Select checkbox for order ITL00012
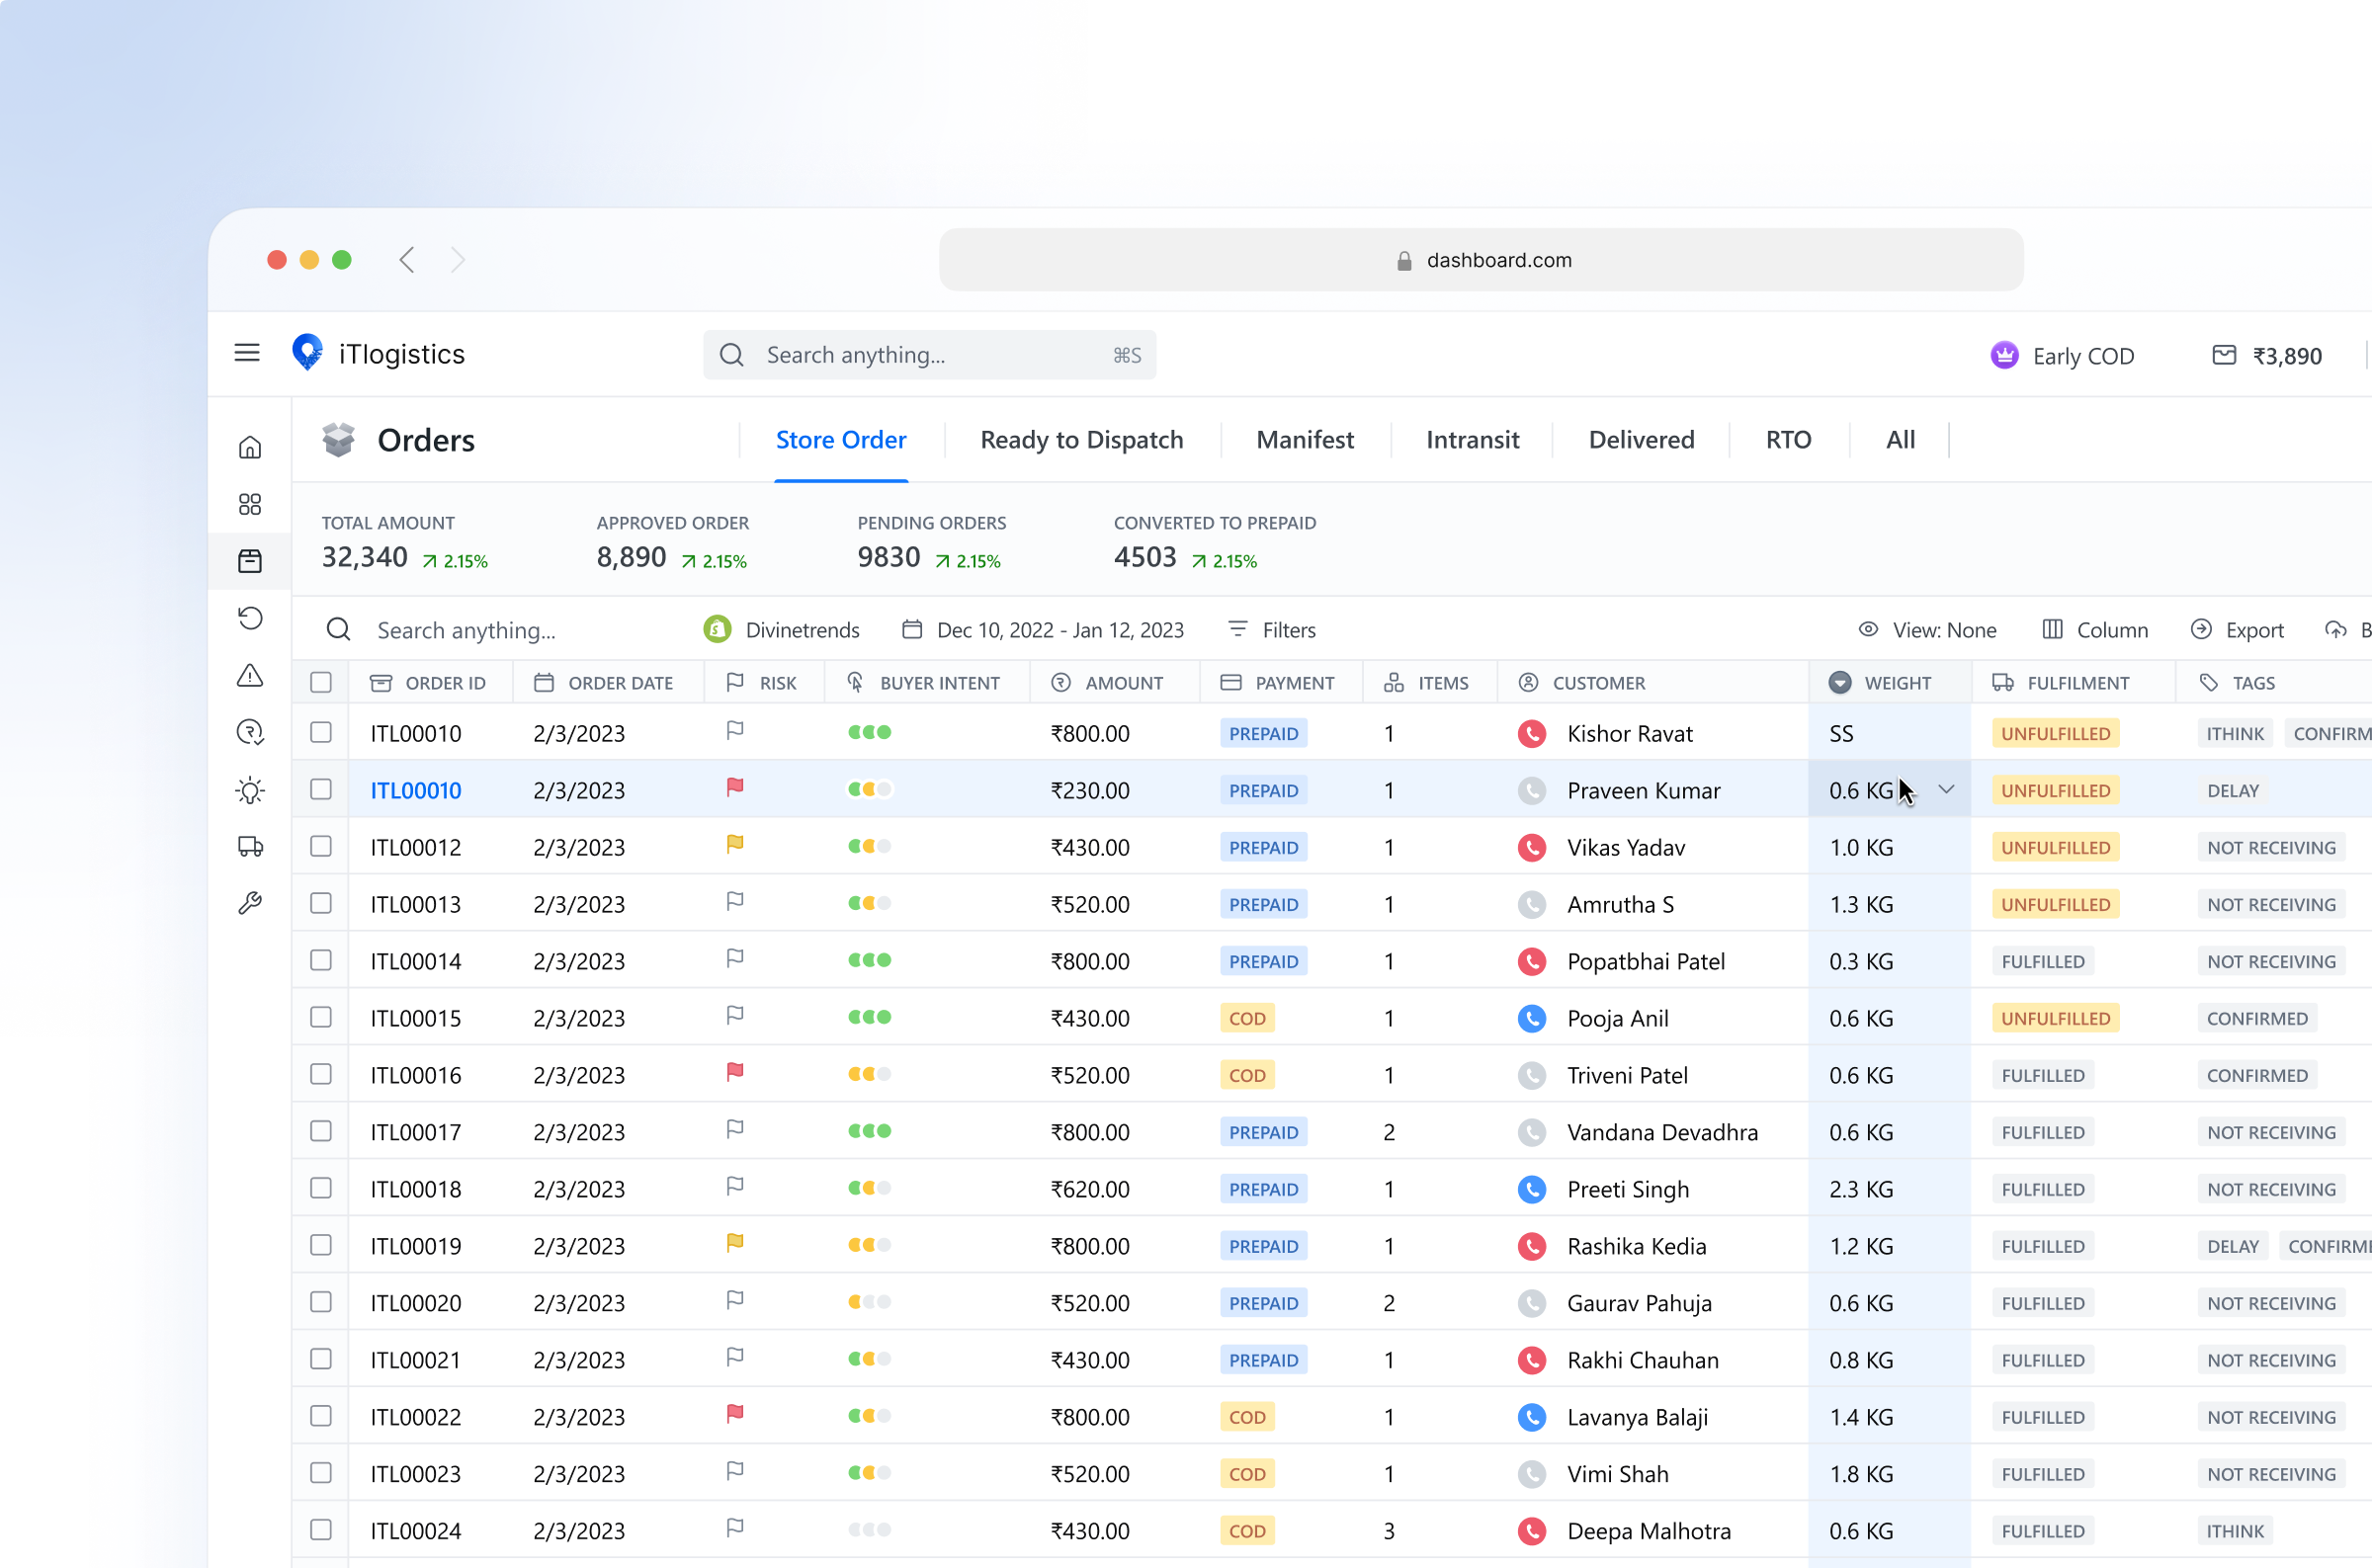This screenshot has height=1568, width=2372. [x=321, y=847]
